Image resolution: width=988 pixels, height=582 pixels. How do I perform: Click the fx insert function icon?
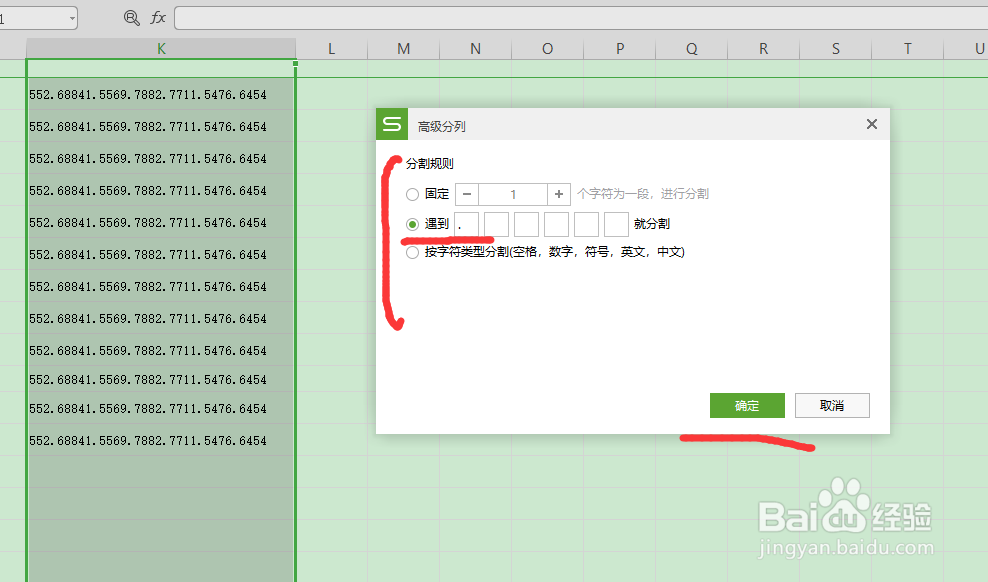pos(158,18)
